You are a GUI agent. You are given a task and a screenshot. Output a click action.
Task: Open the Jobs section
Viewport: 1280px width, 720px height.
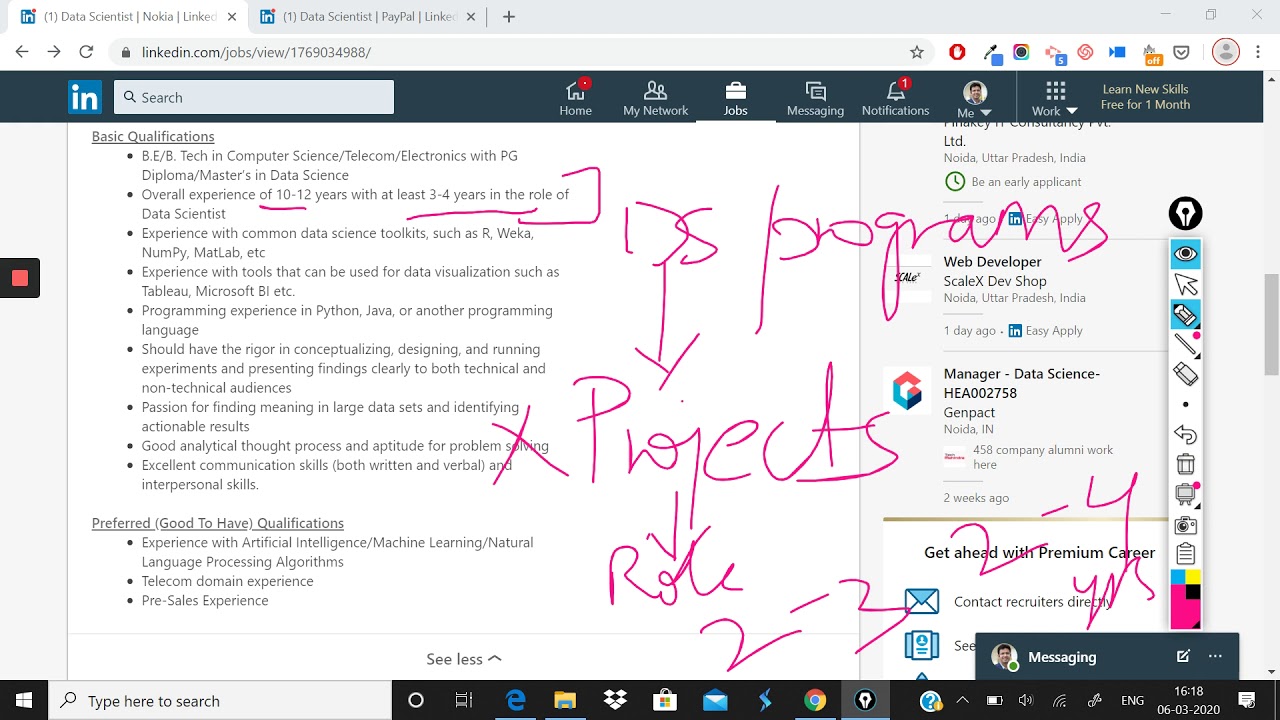point(736,98)
